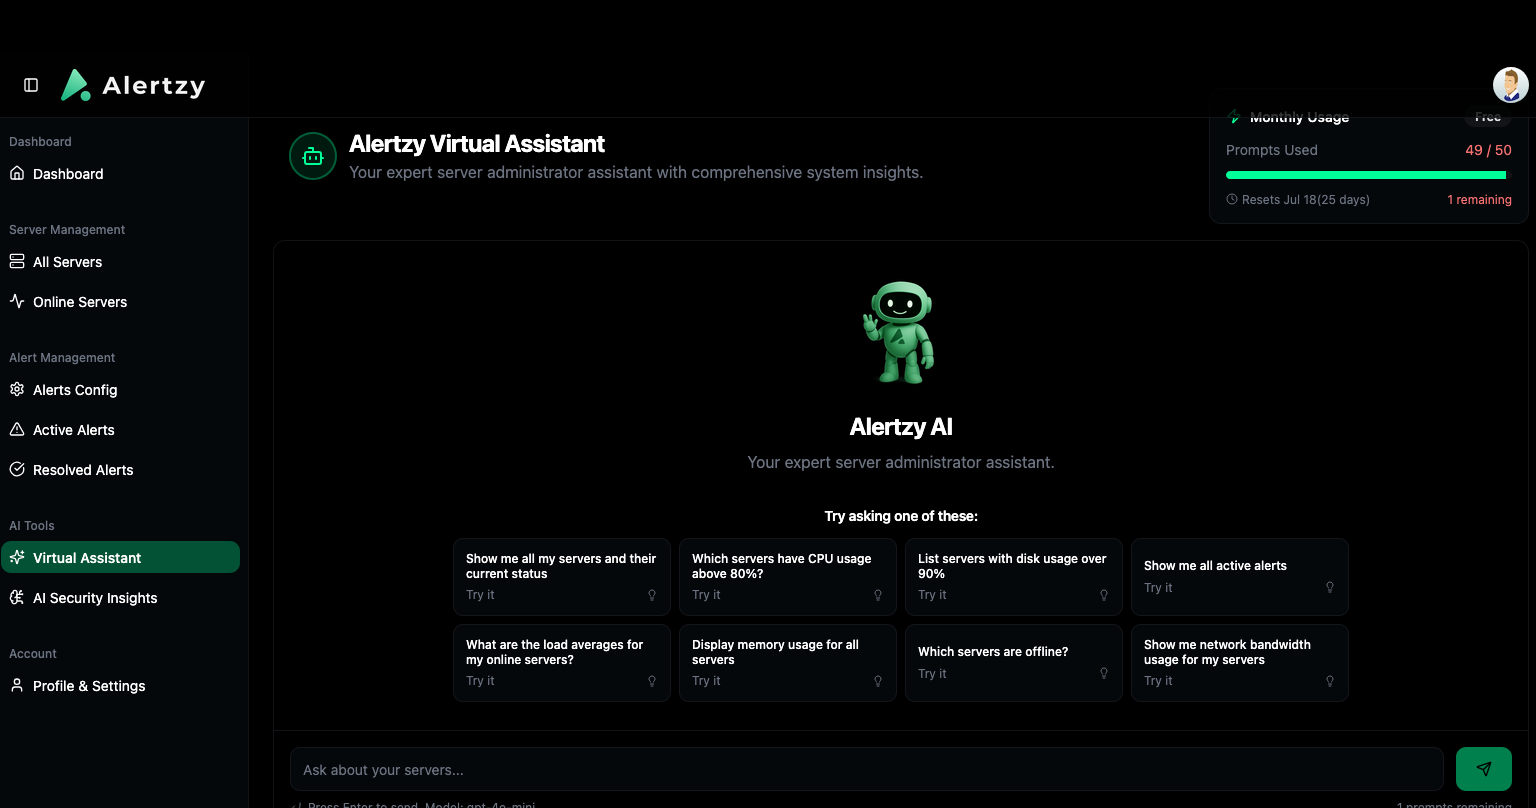Image resolution: width=1536 pixels, height=808 pixels.
Task: Click the green send message button
Action: (1484, 769)
